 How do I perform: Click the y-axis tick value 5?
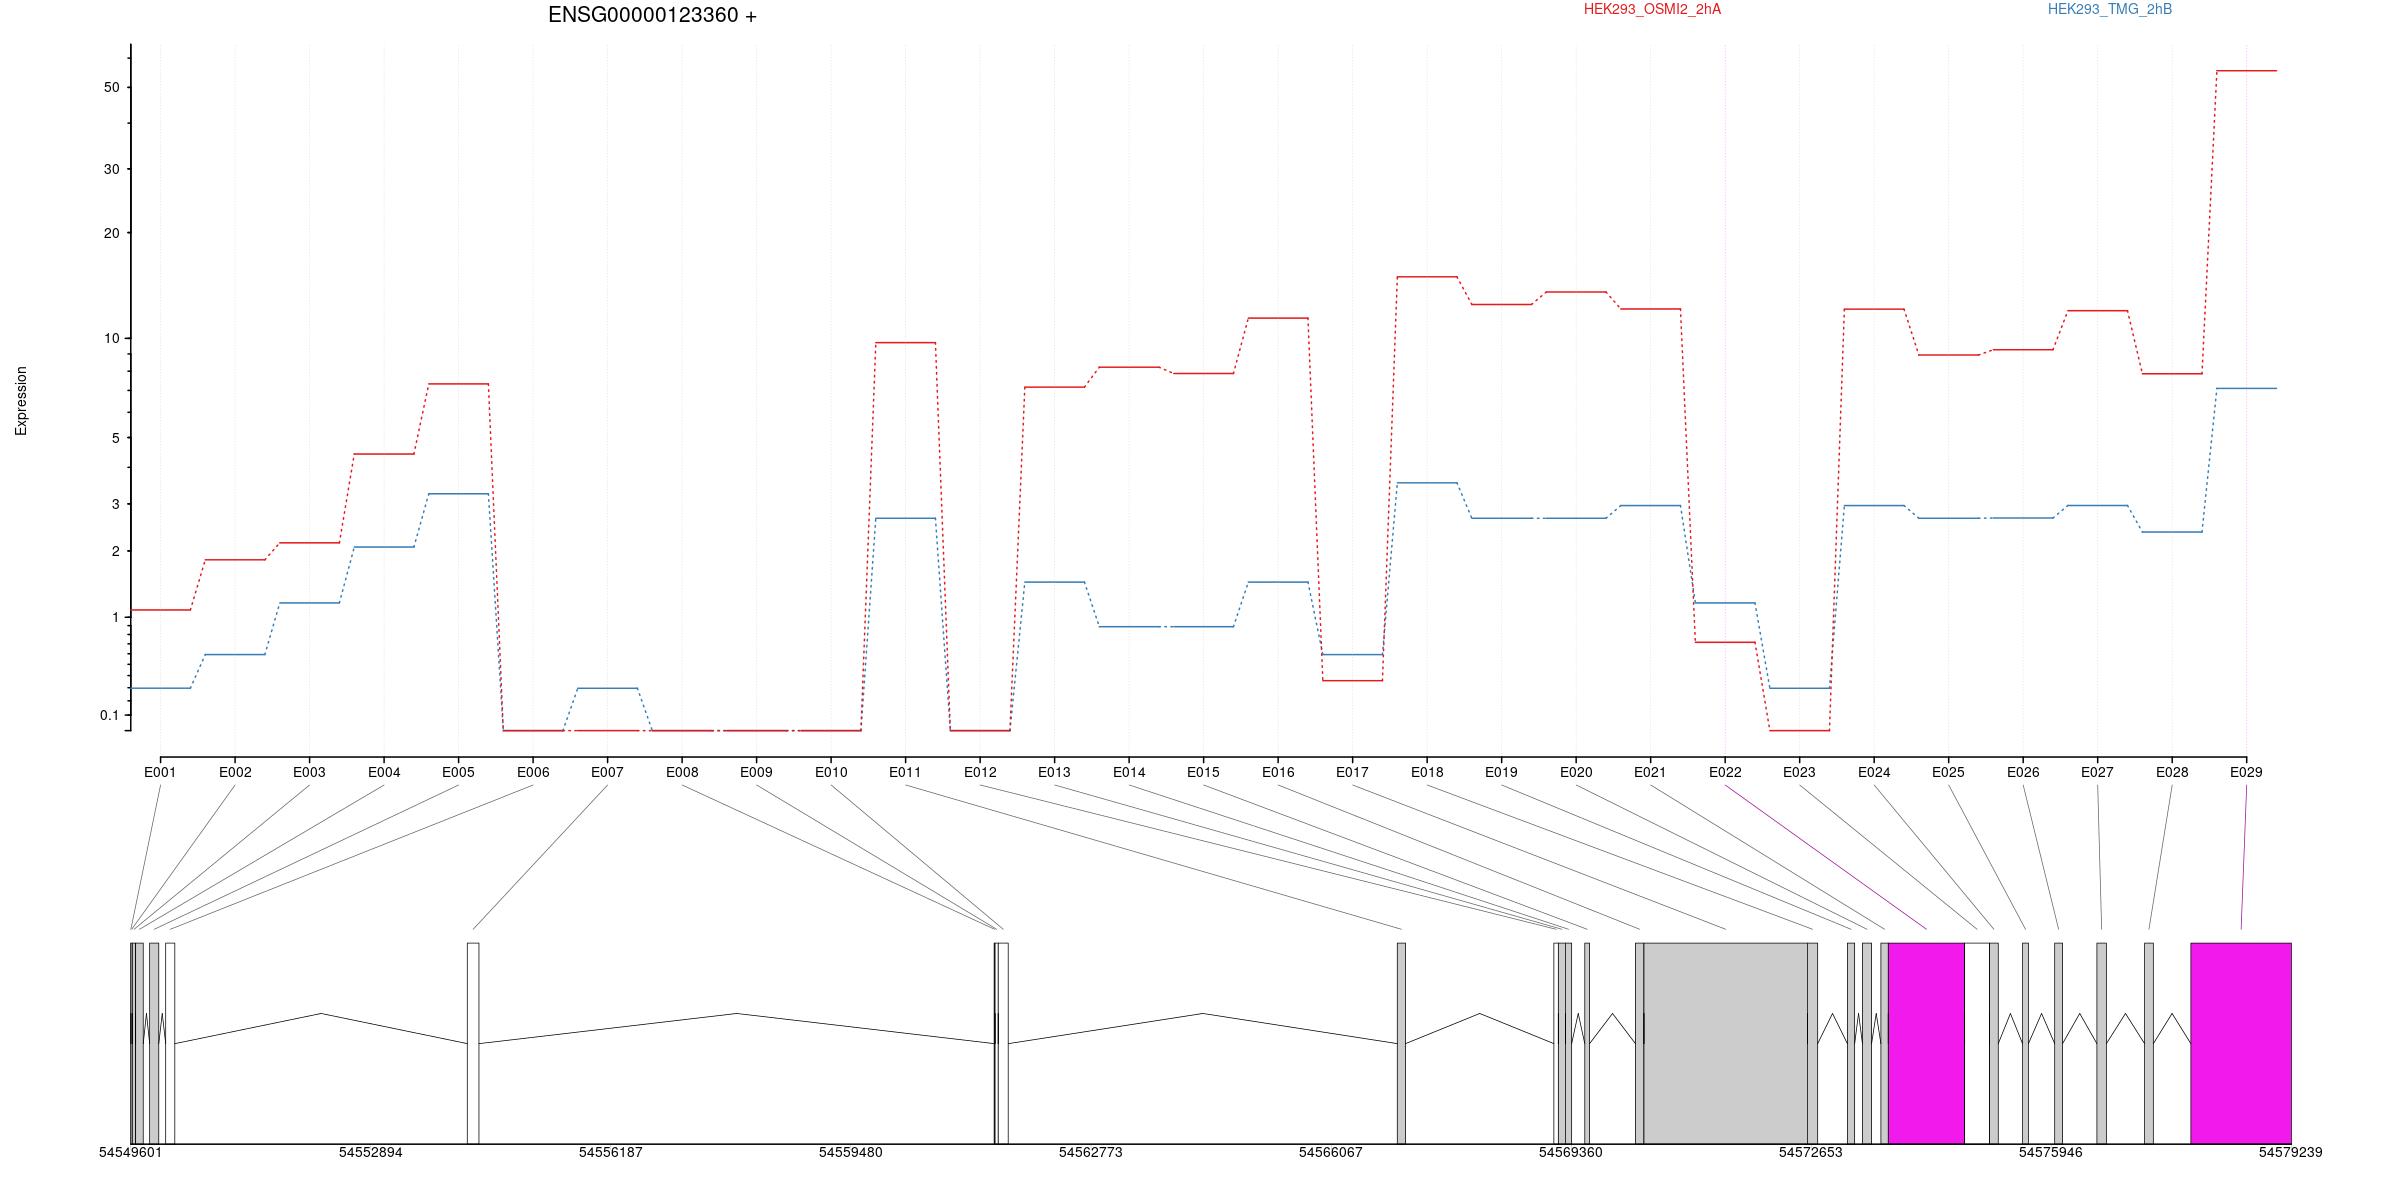coord(115,438)
